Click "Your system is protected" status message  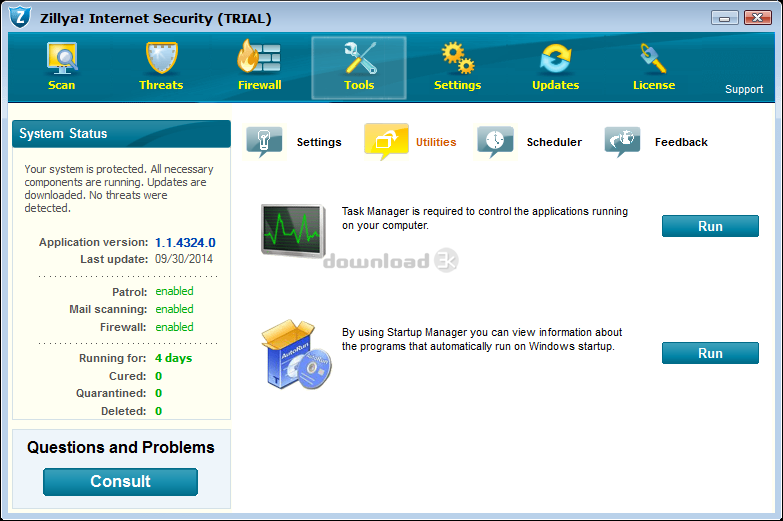[x=119, y=188]
